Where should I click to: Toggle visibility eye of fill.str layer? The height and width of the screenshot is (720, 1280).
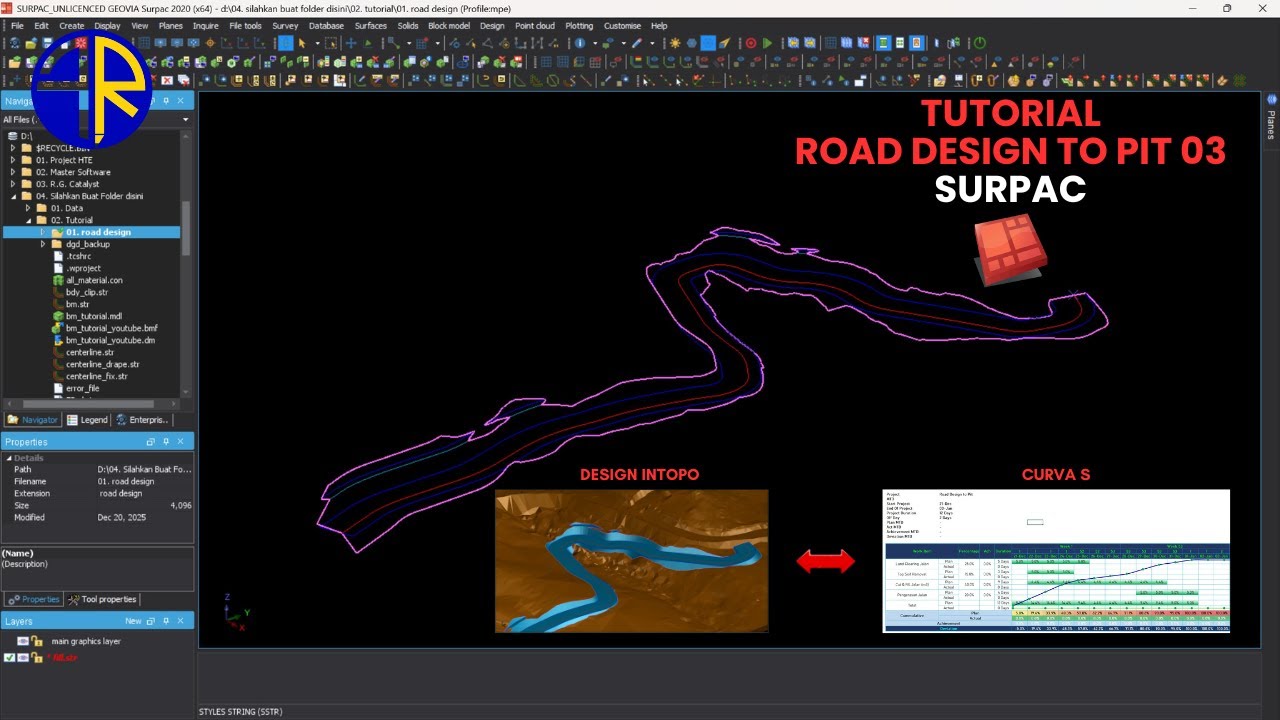(x=23, y=658)
